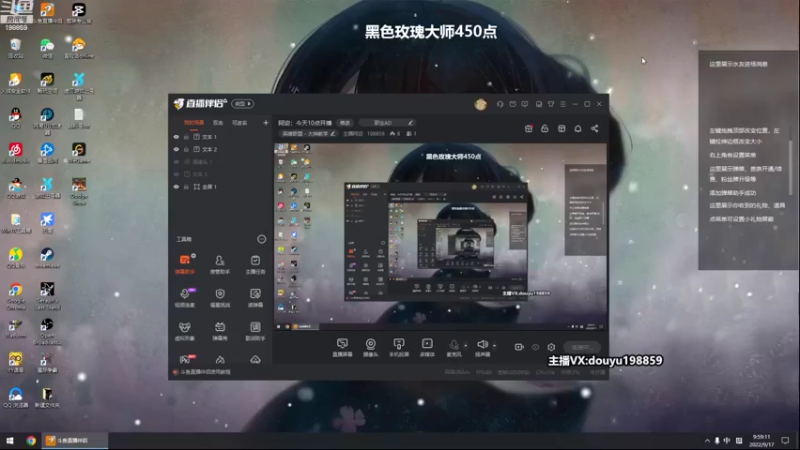Viewport: 800px width, 450px height.
Task: Click the user avatar in the title bar
Action: [x=480, y=104]
